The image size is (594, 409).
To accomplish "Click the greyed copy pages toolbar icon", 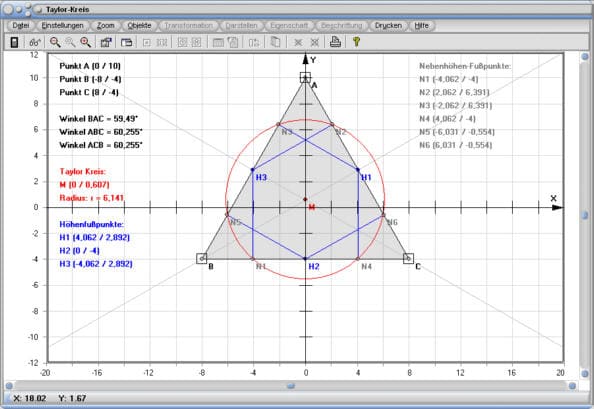I will (275, 42).
